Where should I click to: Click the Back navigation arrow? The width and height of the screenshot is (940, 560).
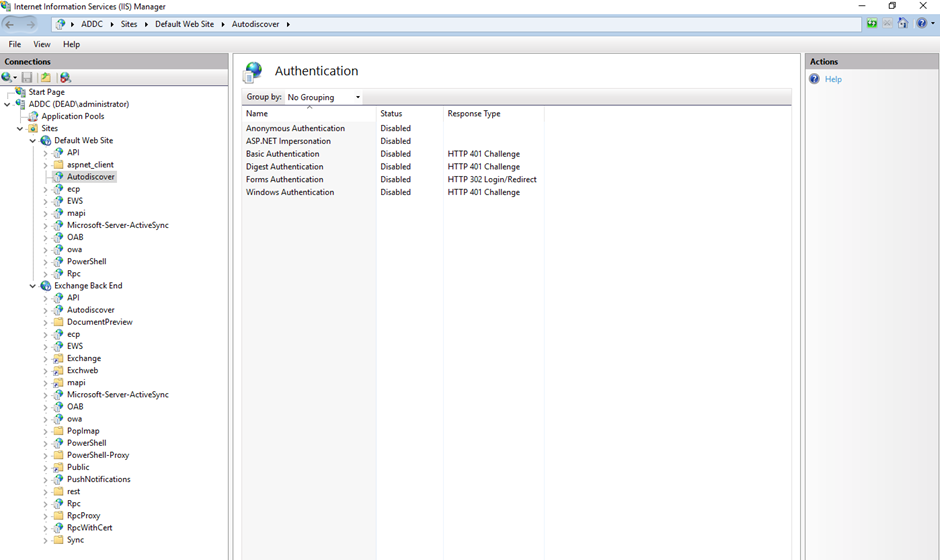pyautogui.click(x=10, y=24)
